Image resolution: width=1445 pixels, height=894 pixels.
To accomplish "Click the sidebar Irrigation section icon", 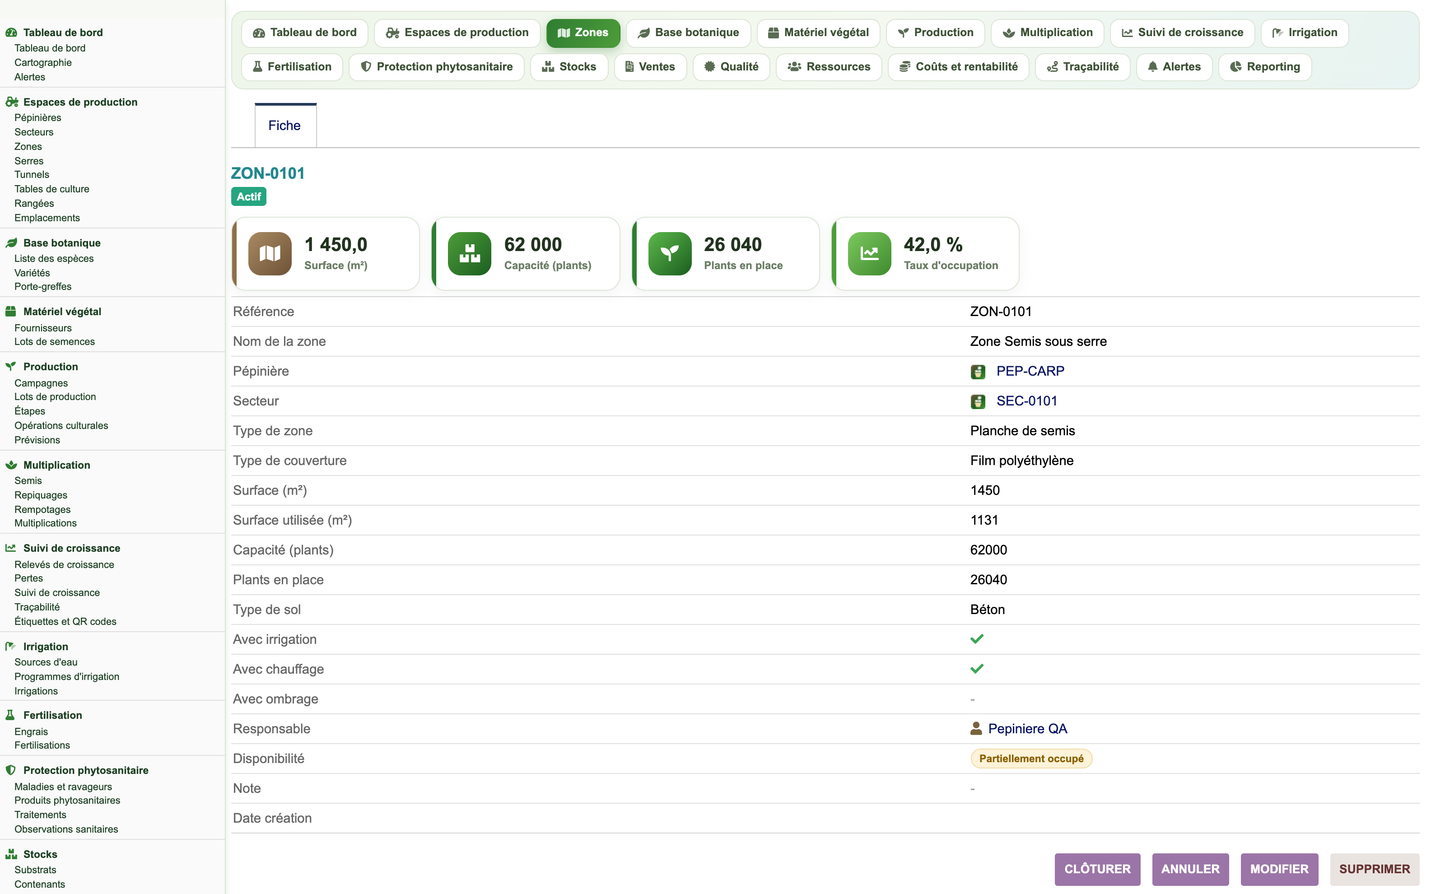I will (x=11, y=647).
